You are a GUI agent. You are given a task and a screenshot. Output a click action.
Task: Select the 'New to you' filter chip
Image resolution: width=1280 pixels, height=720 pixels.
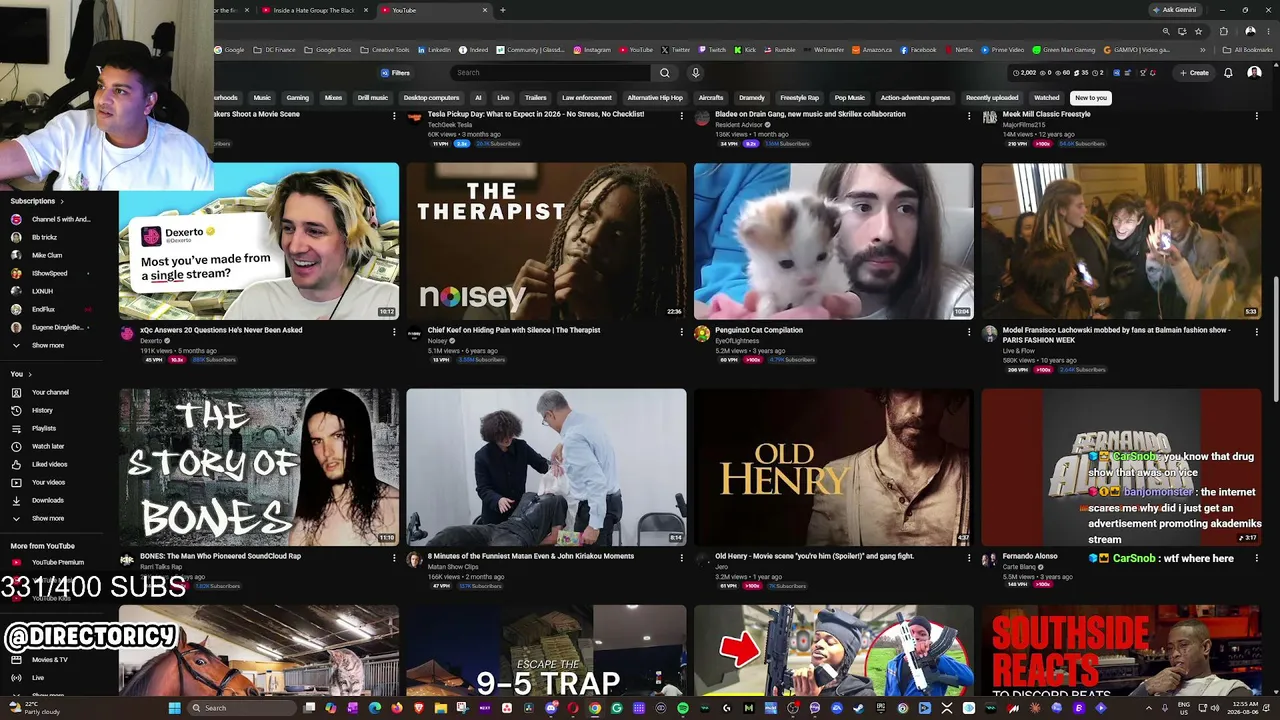coord(1090,98)
